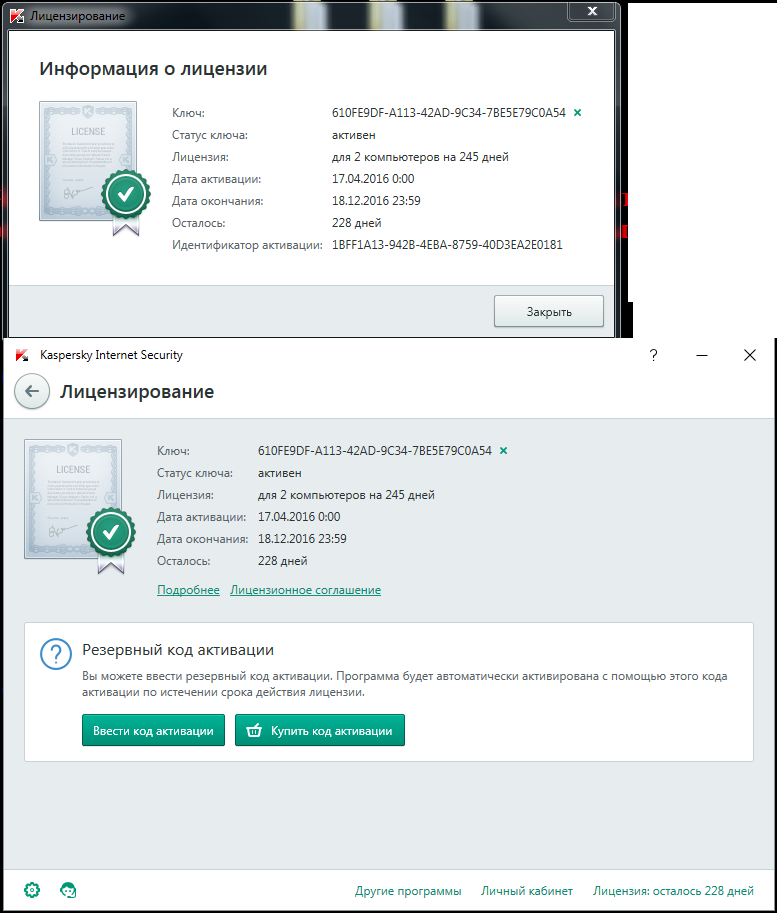
Task: Click Купить код активации button
Action: [x=320, y=730]
